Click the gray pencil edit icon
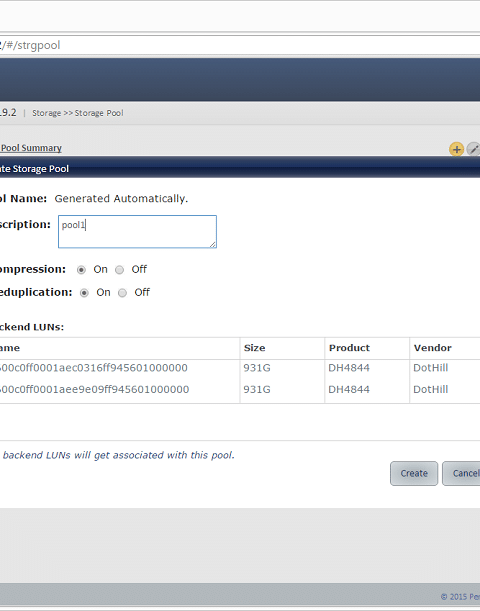Viewport: 480px width, 611px height. [473, 149]
